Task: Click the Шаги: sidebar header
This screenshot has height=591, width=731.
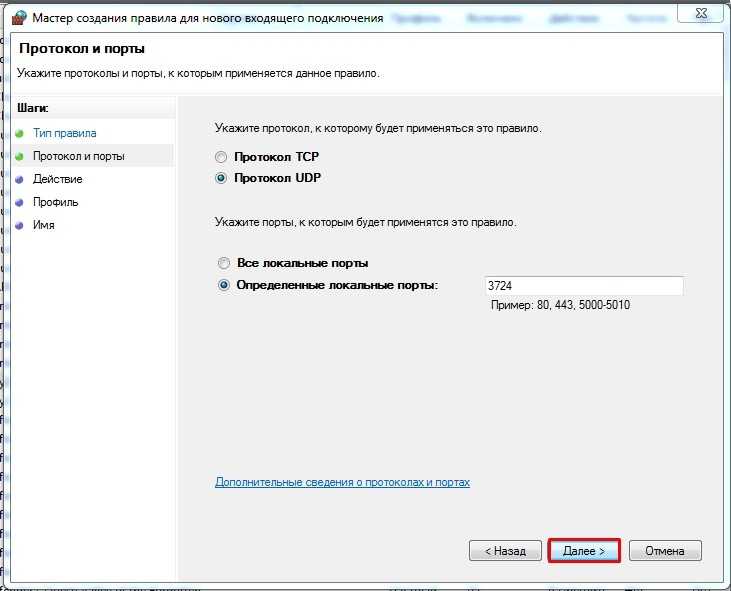Action: (x=33, y=108)
